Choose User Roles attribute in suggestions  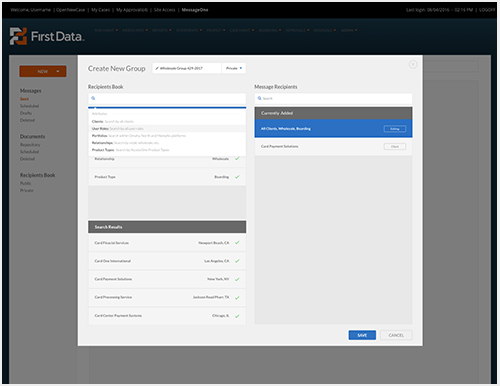pos(167,129)
